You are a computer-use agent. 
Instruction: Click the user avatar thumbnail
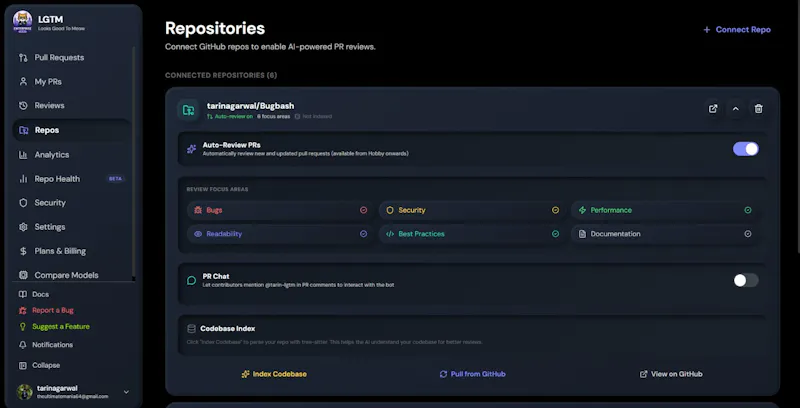24,392
